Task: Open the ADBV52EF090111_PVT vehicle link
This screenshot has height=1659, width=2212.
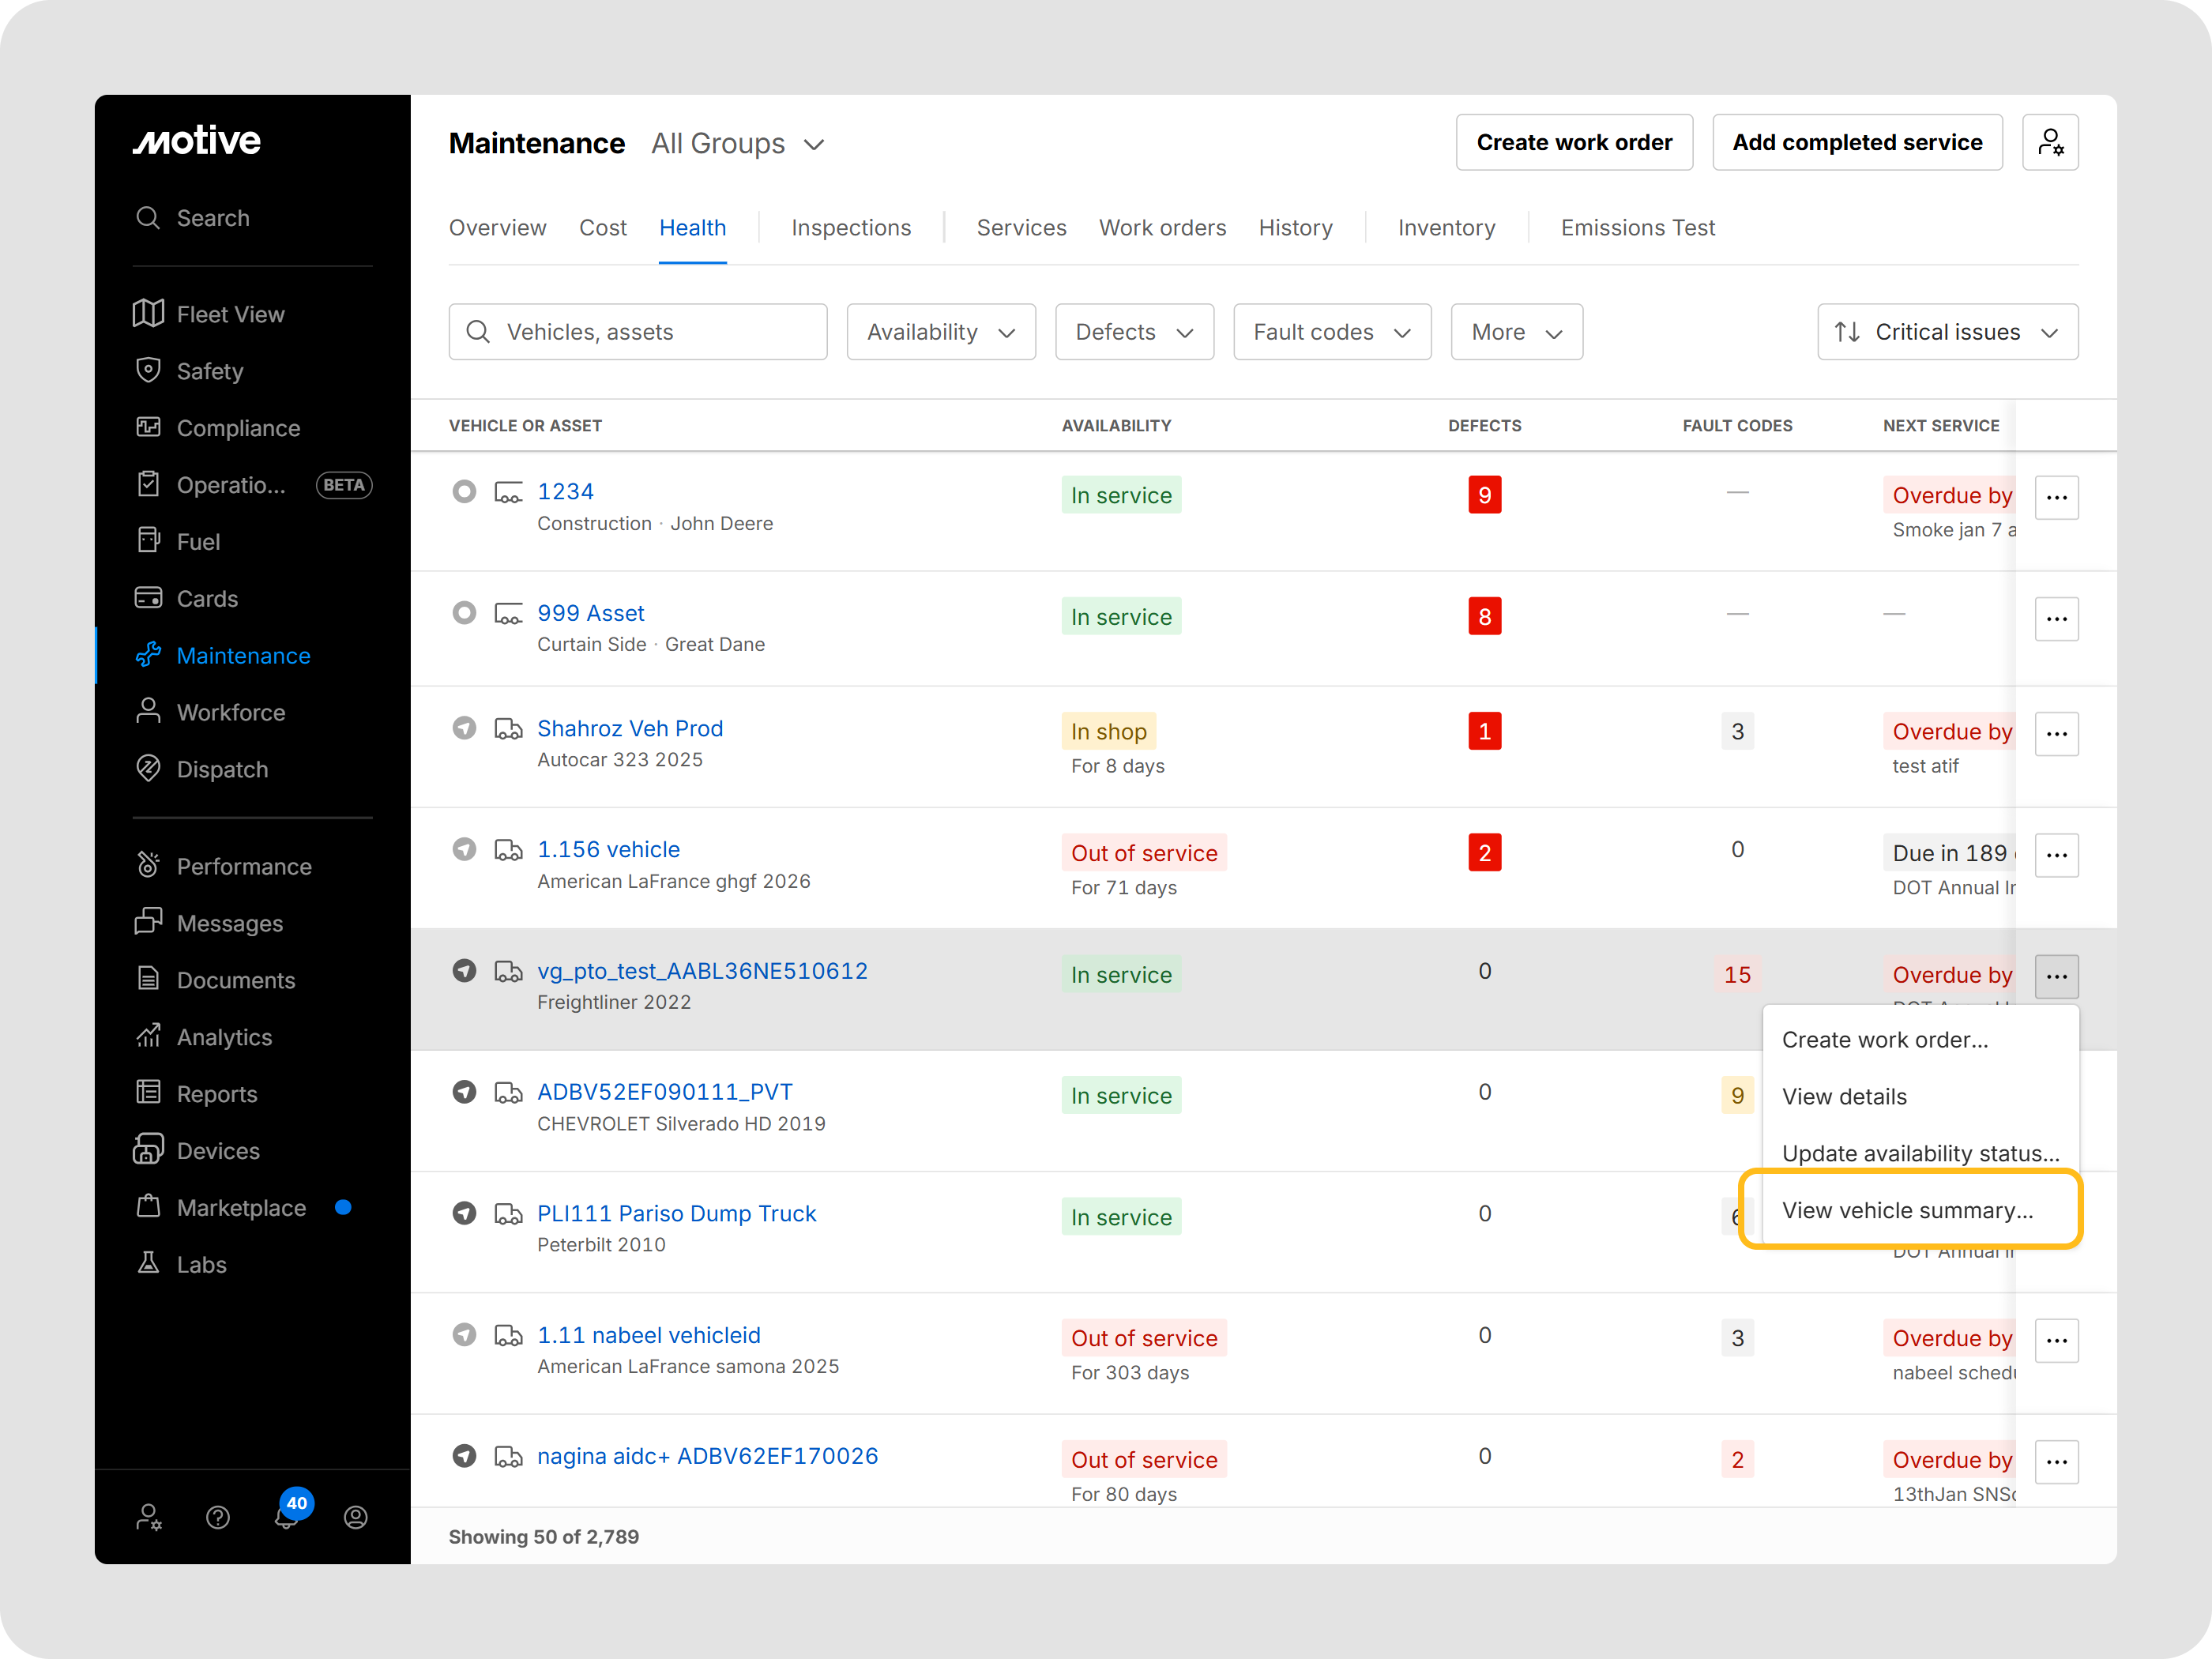Action: (665, 1091)
